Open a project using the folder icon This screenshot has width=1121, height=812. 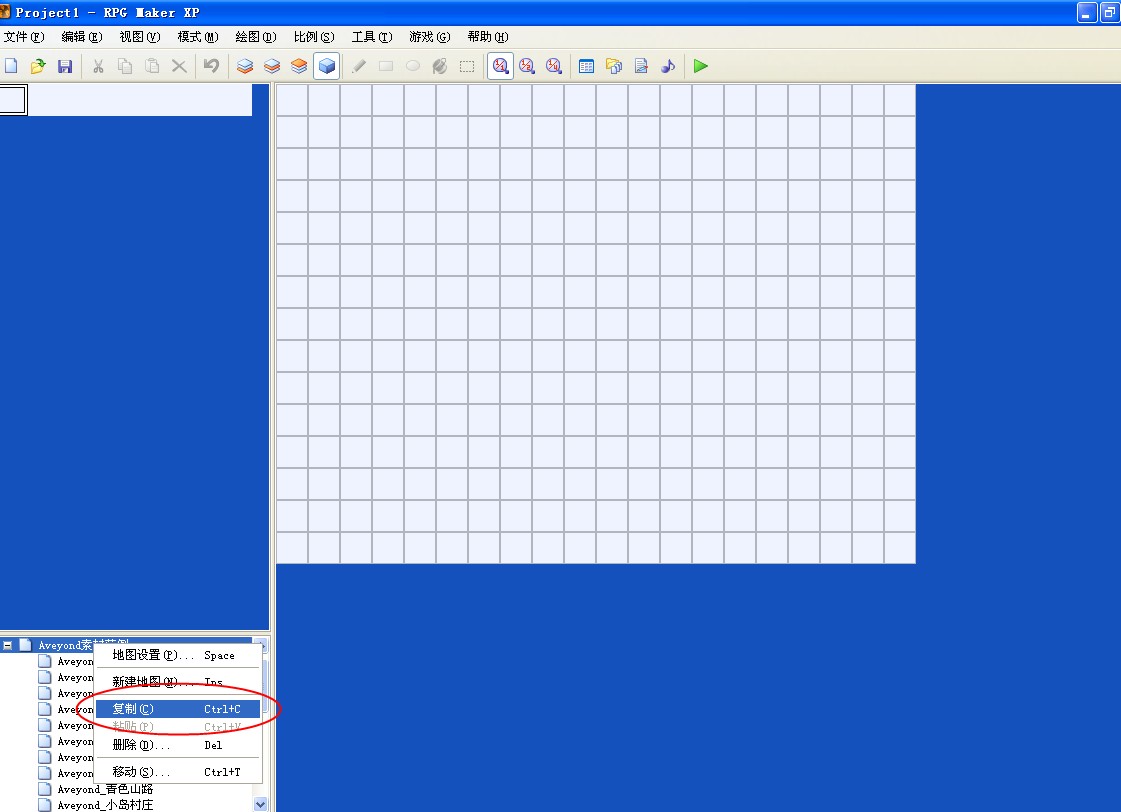38,66
